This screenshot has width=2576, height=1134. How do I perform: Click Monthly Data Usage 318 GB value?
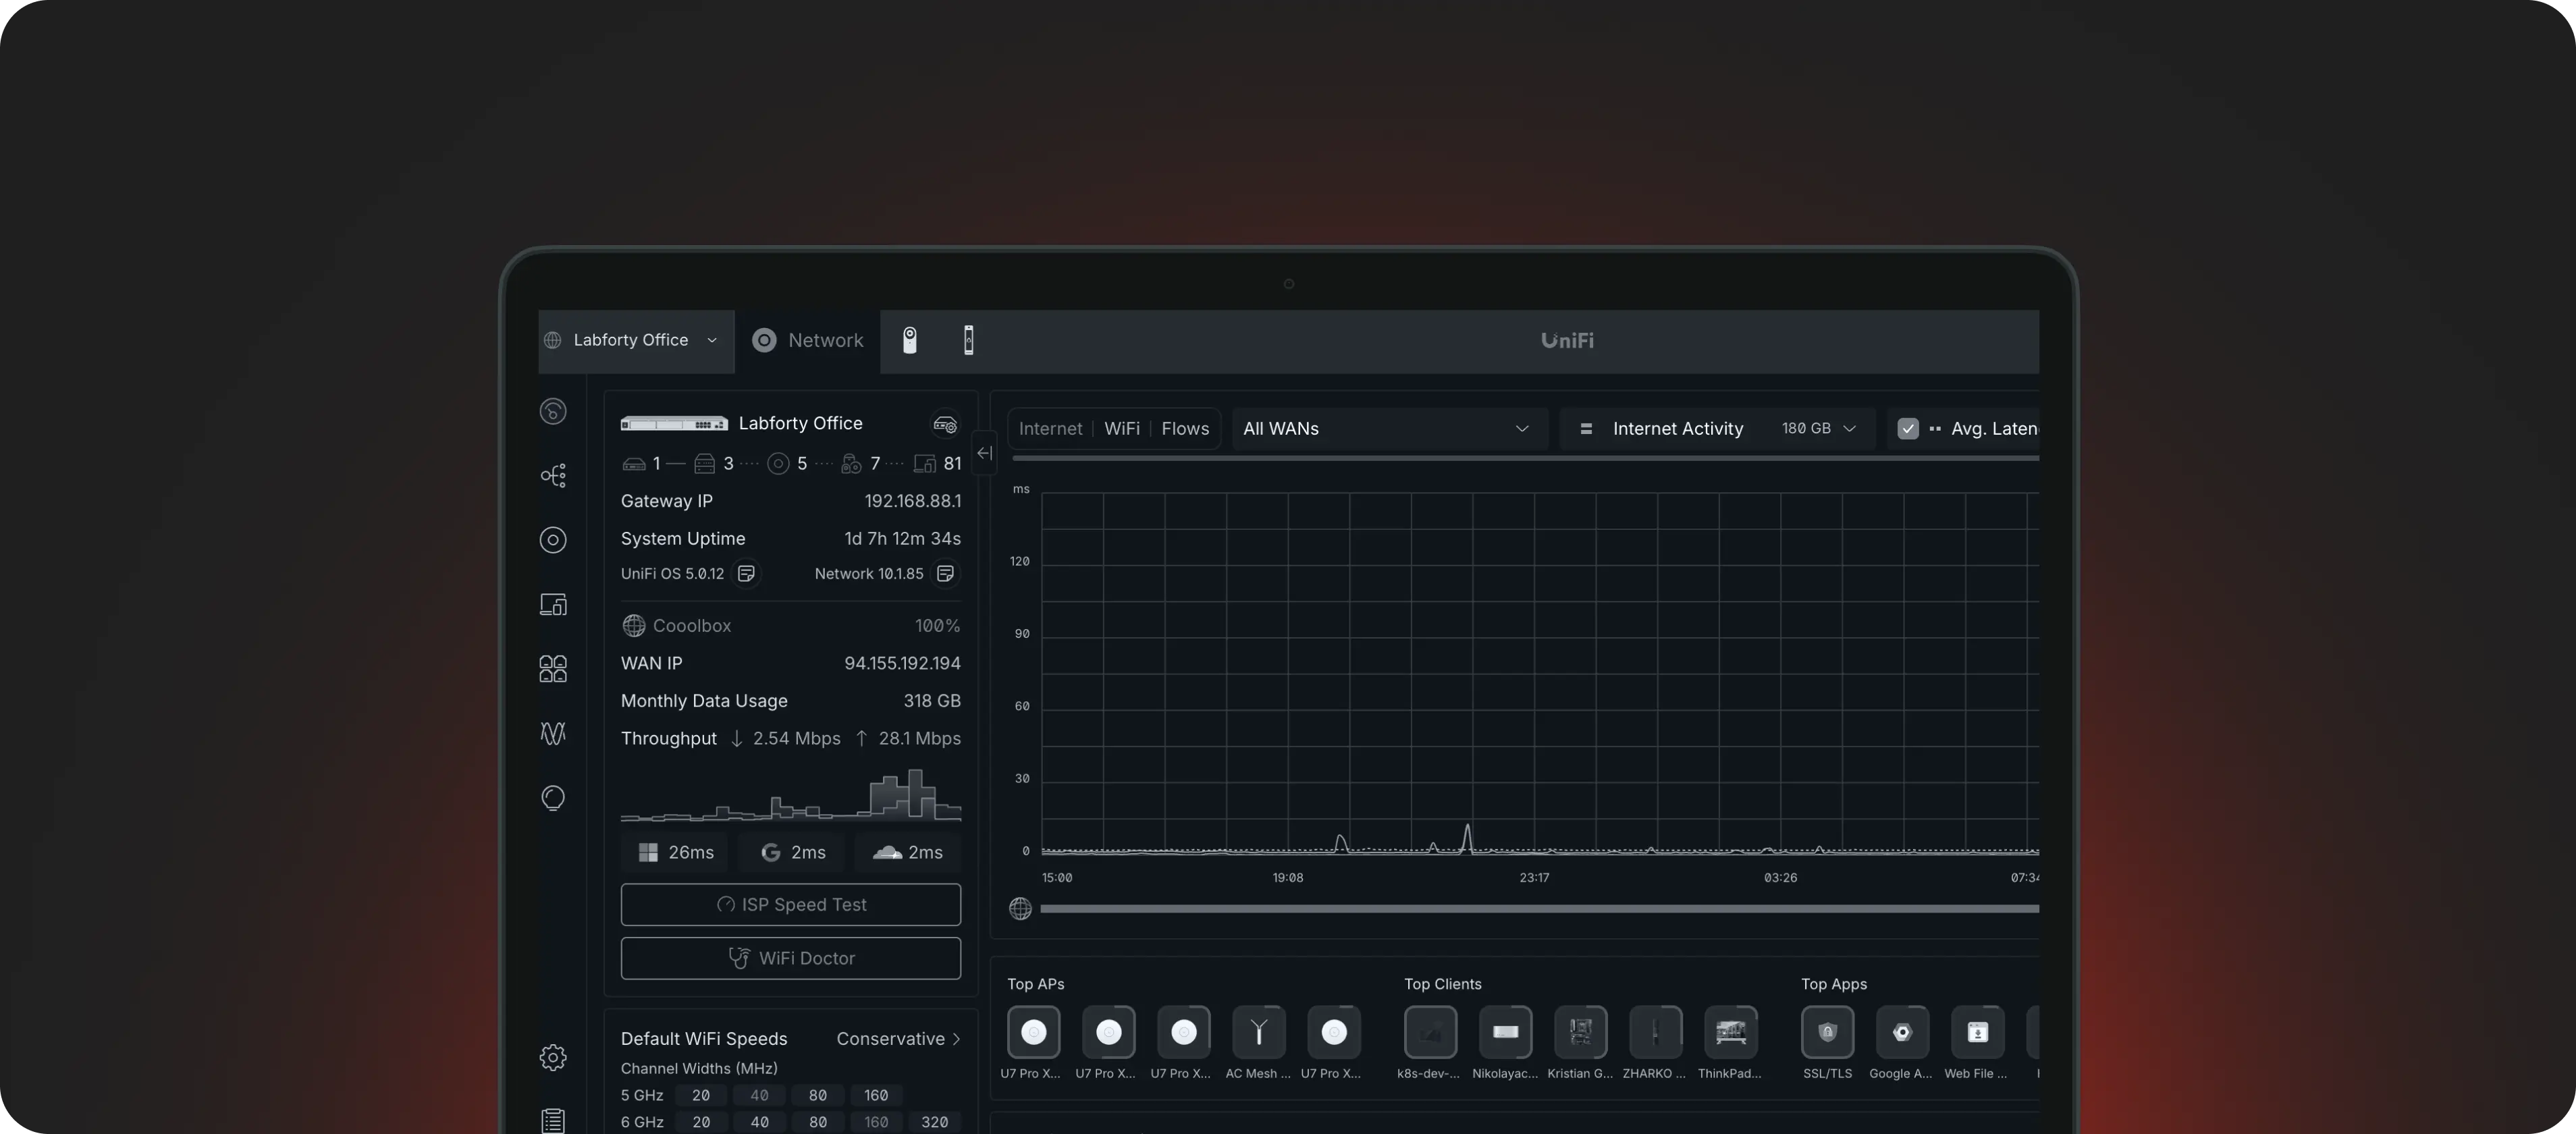click(932, 701)
